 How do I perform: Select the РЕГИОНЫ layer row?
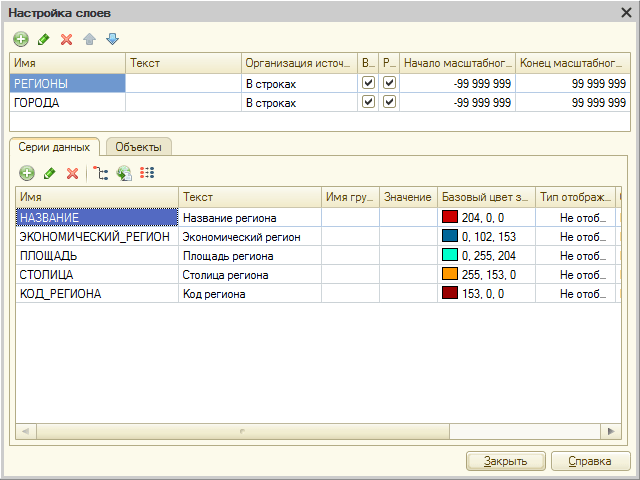click(x=320, y=83)
